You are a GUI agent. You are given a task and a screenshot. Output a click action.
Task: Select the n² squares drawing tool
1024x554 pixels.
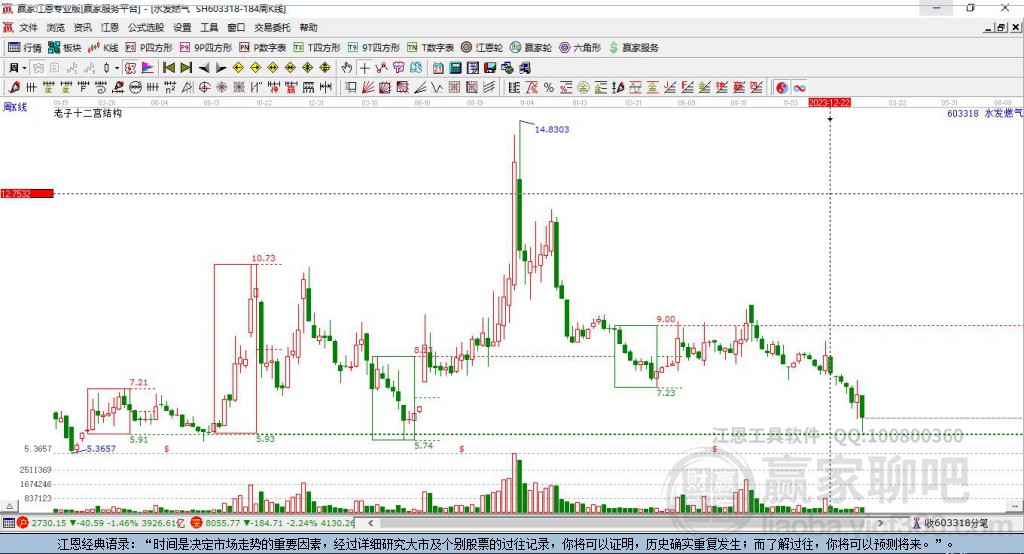point(170,88)
